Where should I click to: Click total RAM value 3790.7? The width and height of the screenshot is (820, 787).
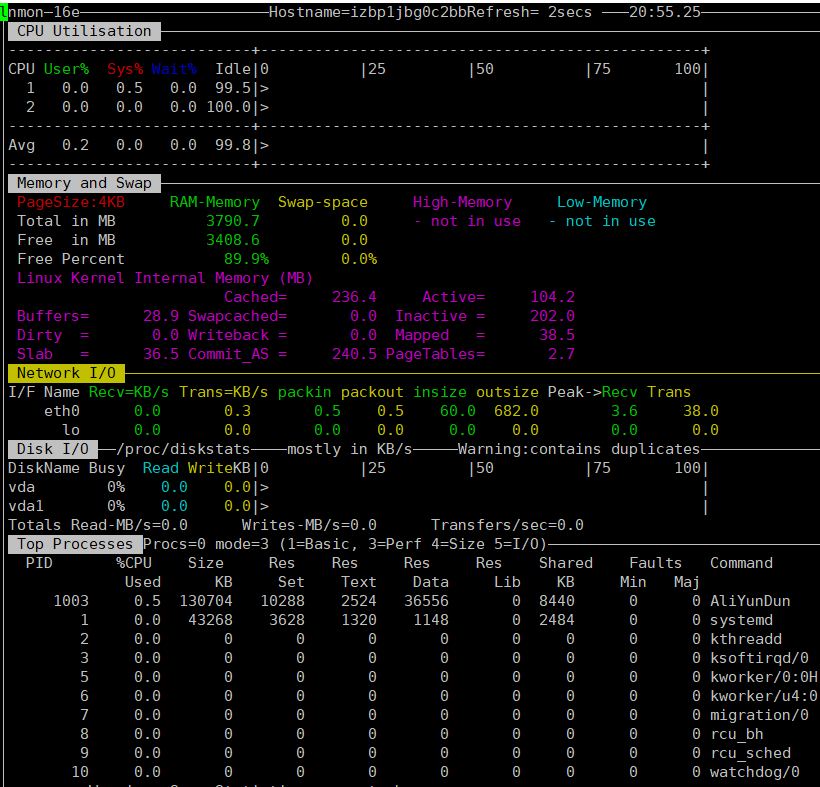pos(233,221)
